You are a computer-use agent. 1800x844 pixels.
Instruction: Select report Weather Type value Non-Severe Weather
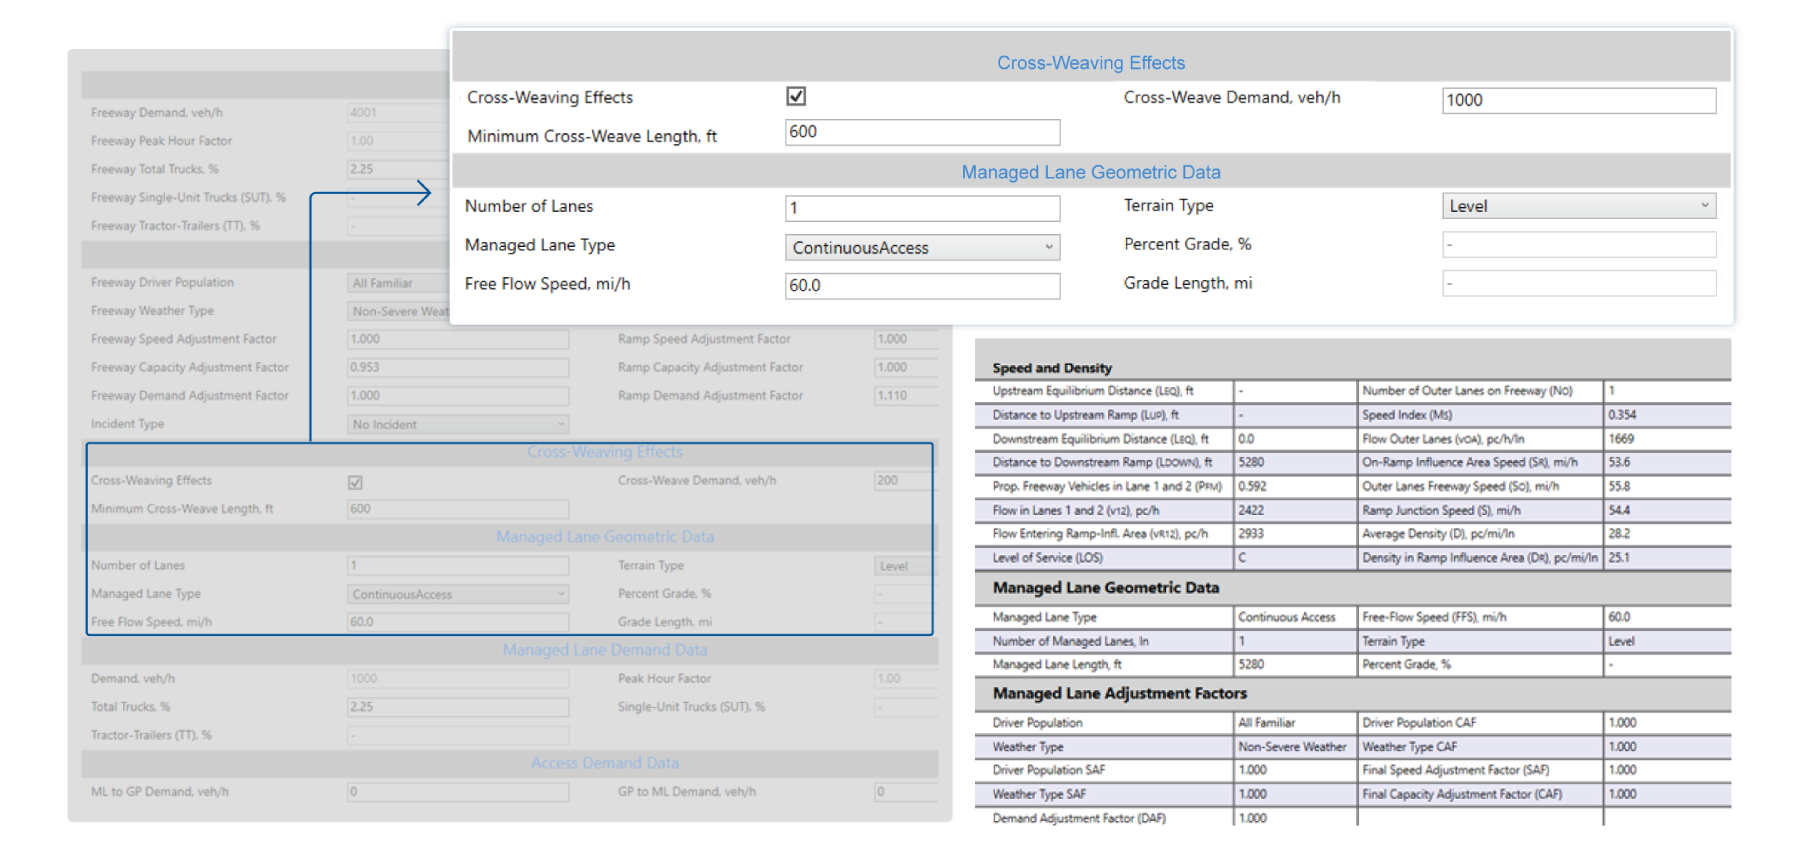point(1292,747)
